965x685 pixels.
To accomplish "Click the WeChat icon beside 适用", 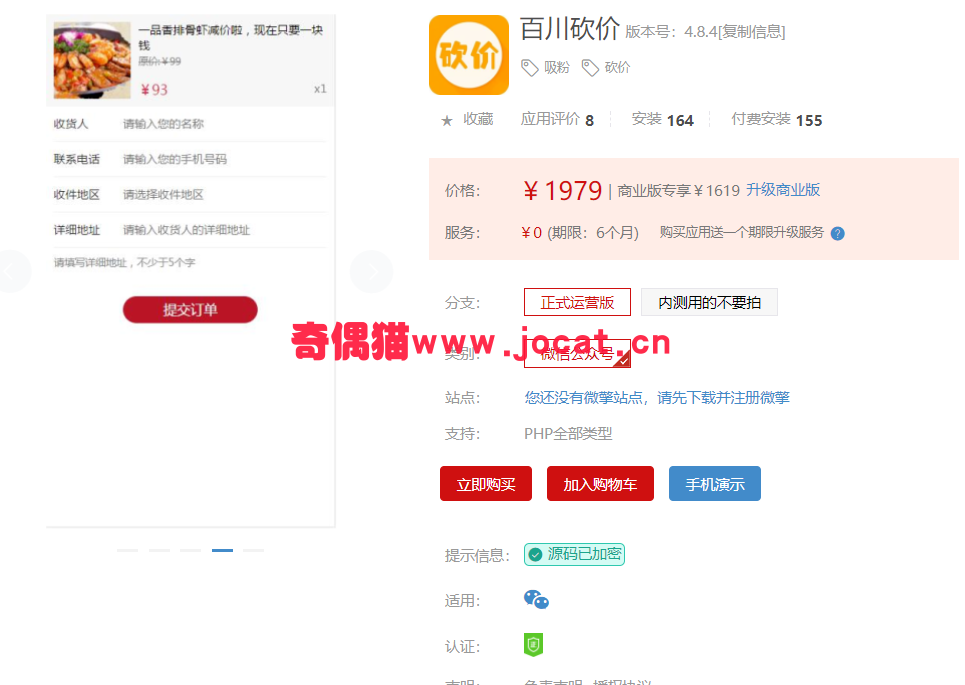I will click(536, 599).
